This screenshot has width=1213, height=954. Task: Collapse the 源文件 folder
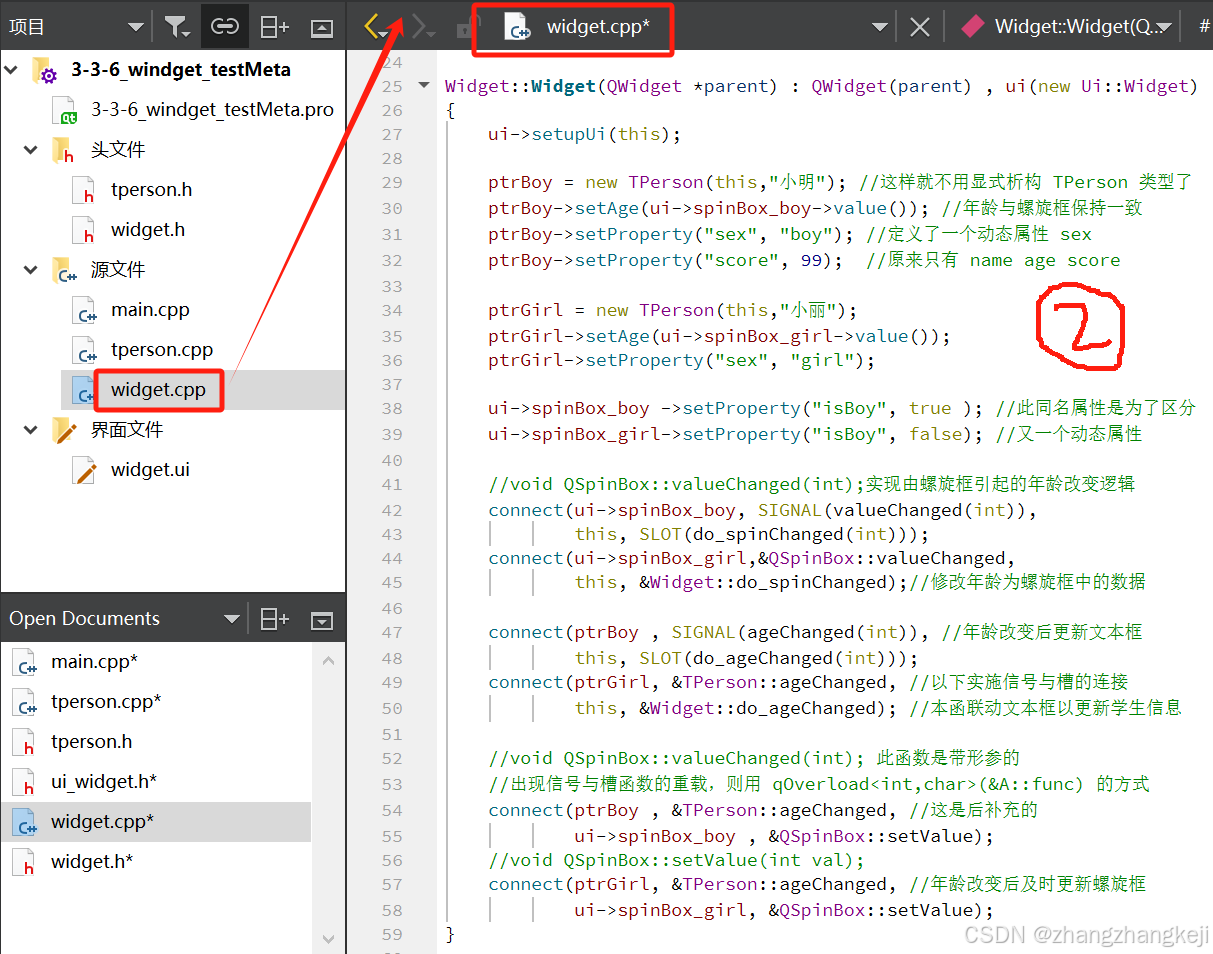click(31, 270)
